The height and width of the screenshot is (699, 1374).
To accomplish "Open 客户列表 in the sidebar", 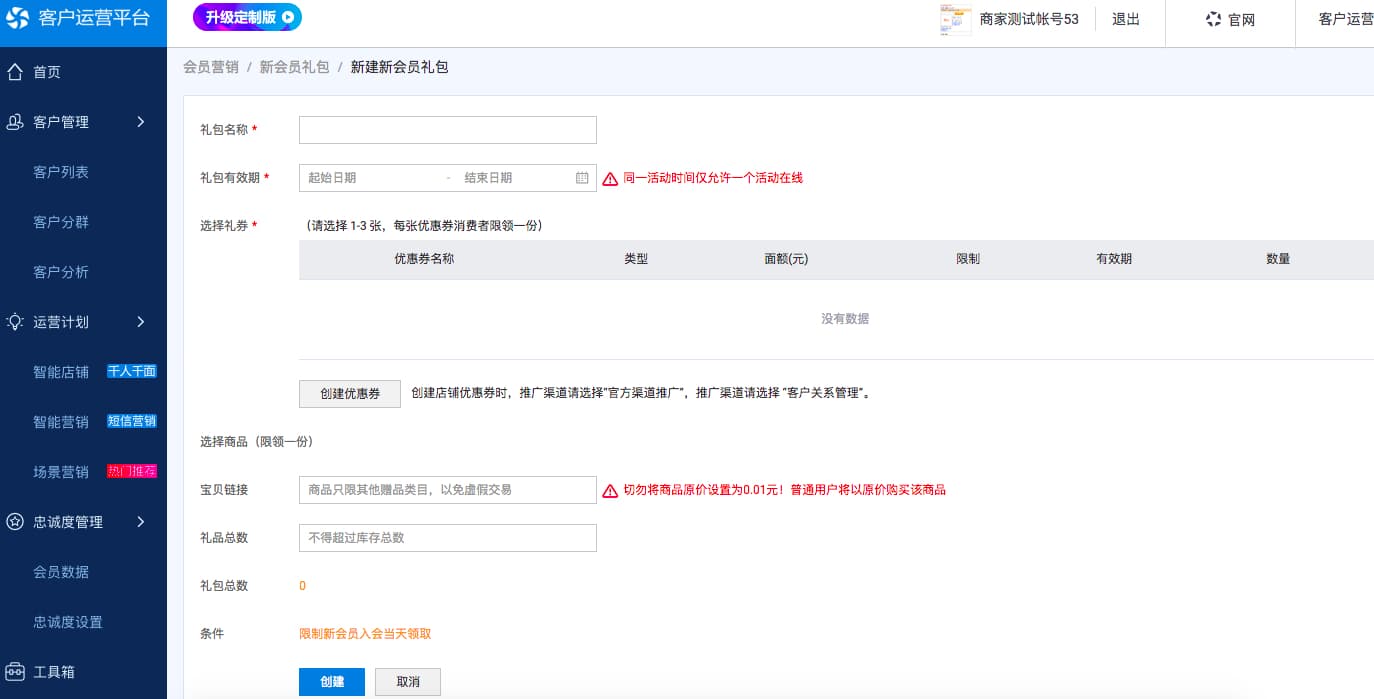I will click(61, 172).
